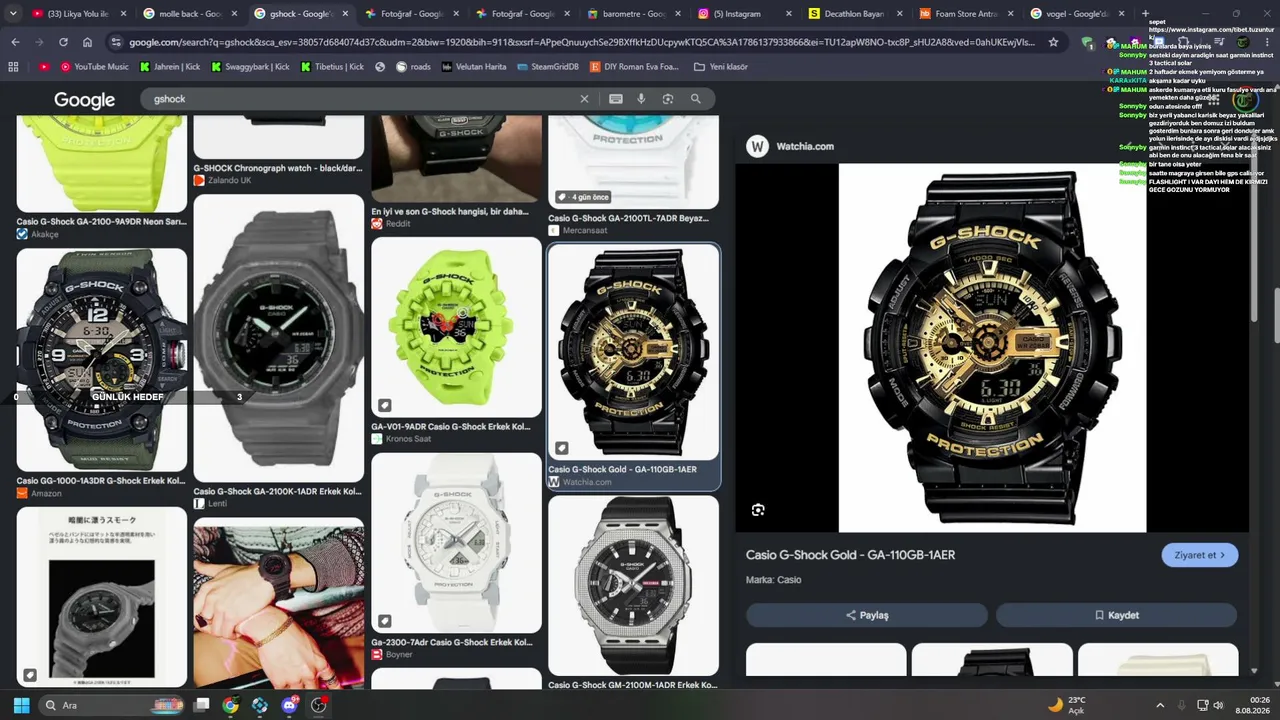Open the YouTube Music bookmark
Image resolution: width=1280 pixels, height=720 pixels.
[x=95, y=67]
